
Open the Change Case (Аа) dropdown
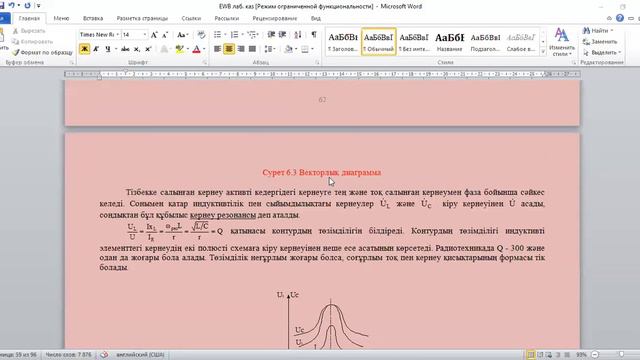click(182, 35)
